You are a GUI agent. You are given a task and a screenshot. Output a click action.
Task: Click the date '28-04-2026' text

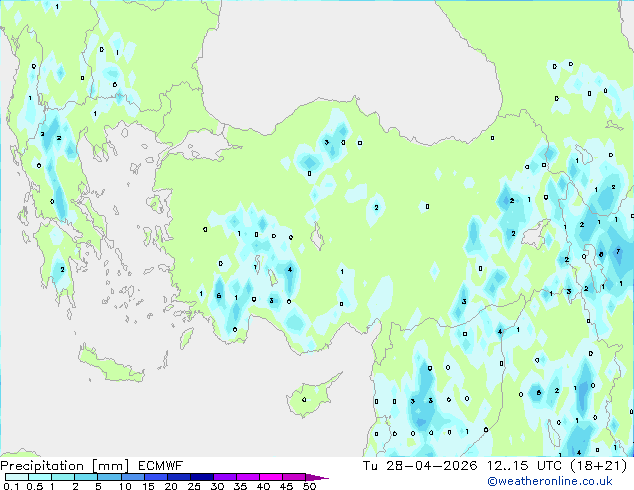coord(431,466)
